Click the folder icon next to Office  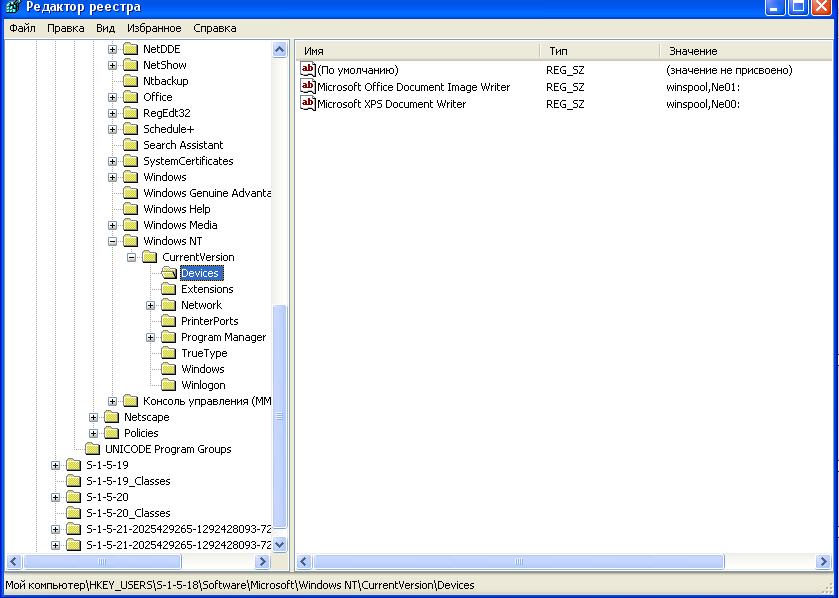(x=130, y=97)
